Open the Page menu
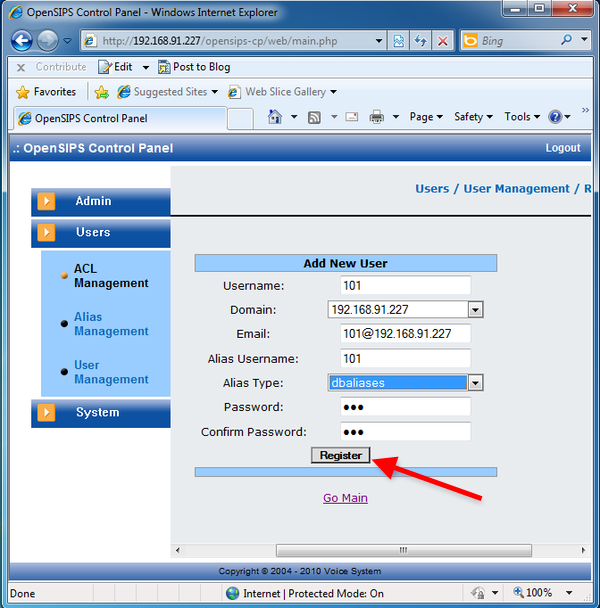This screenshot has height=608, width=600. 426,117
